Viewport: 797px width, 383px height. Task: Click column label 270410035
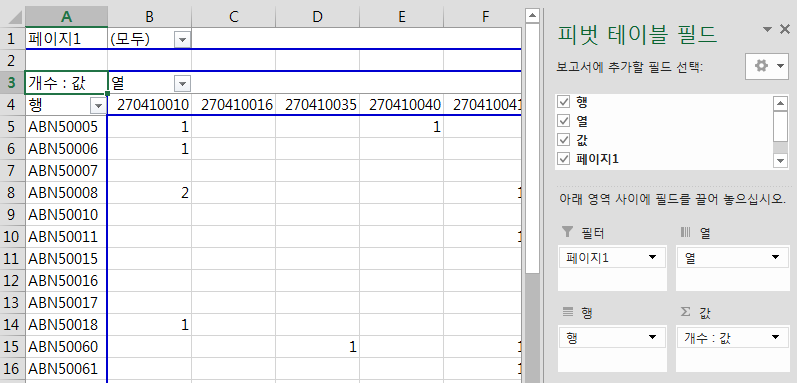(x=317, y=105)
